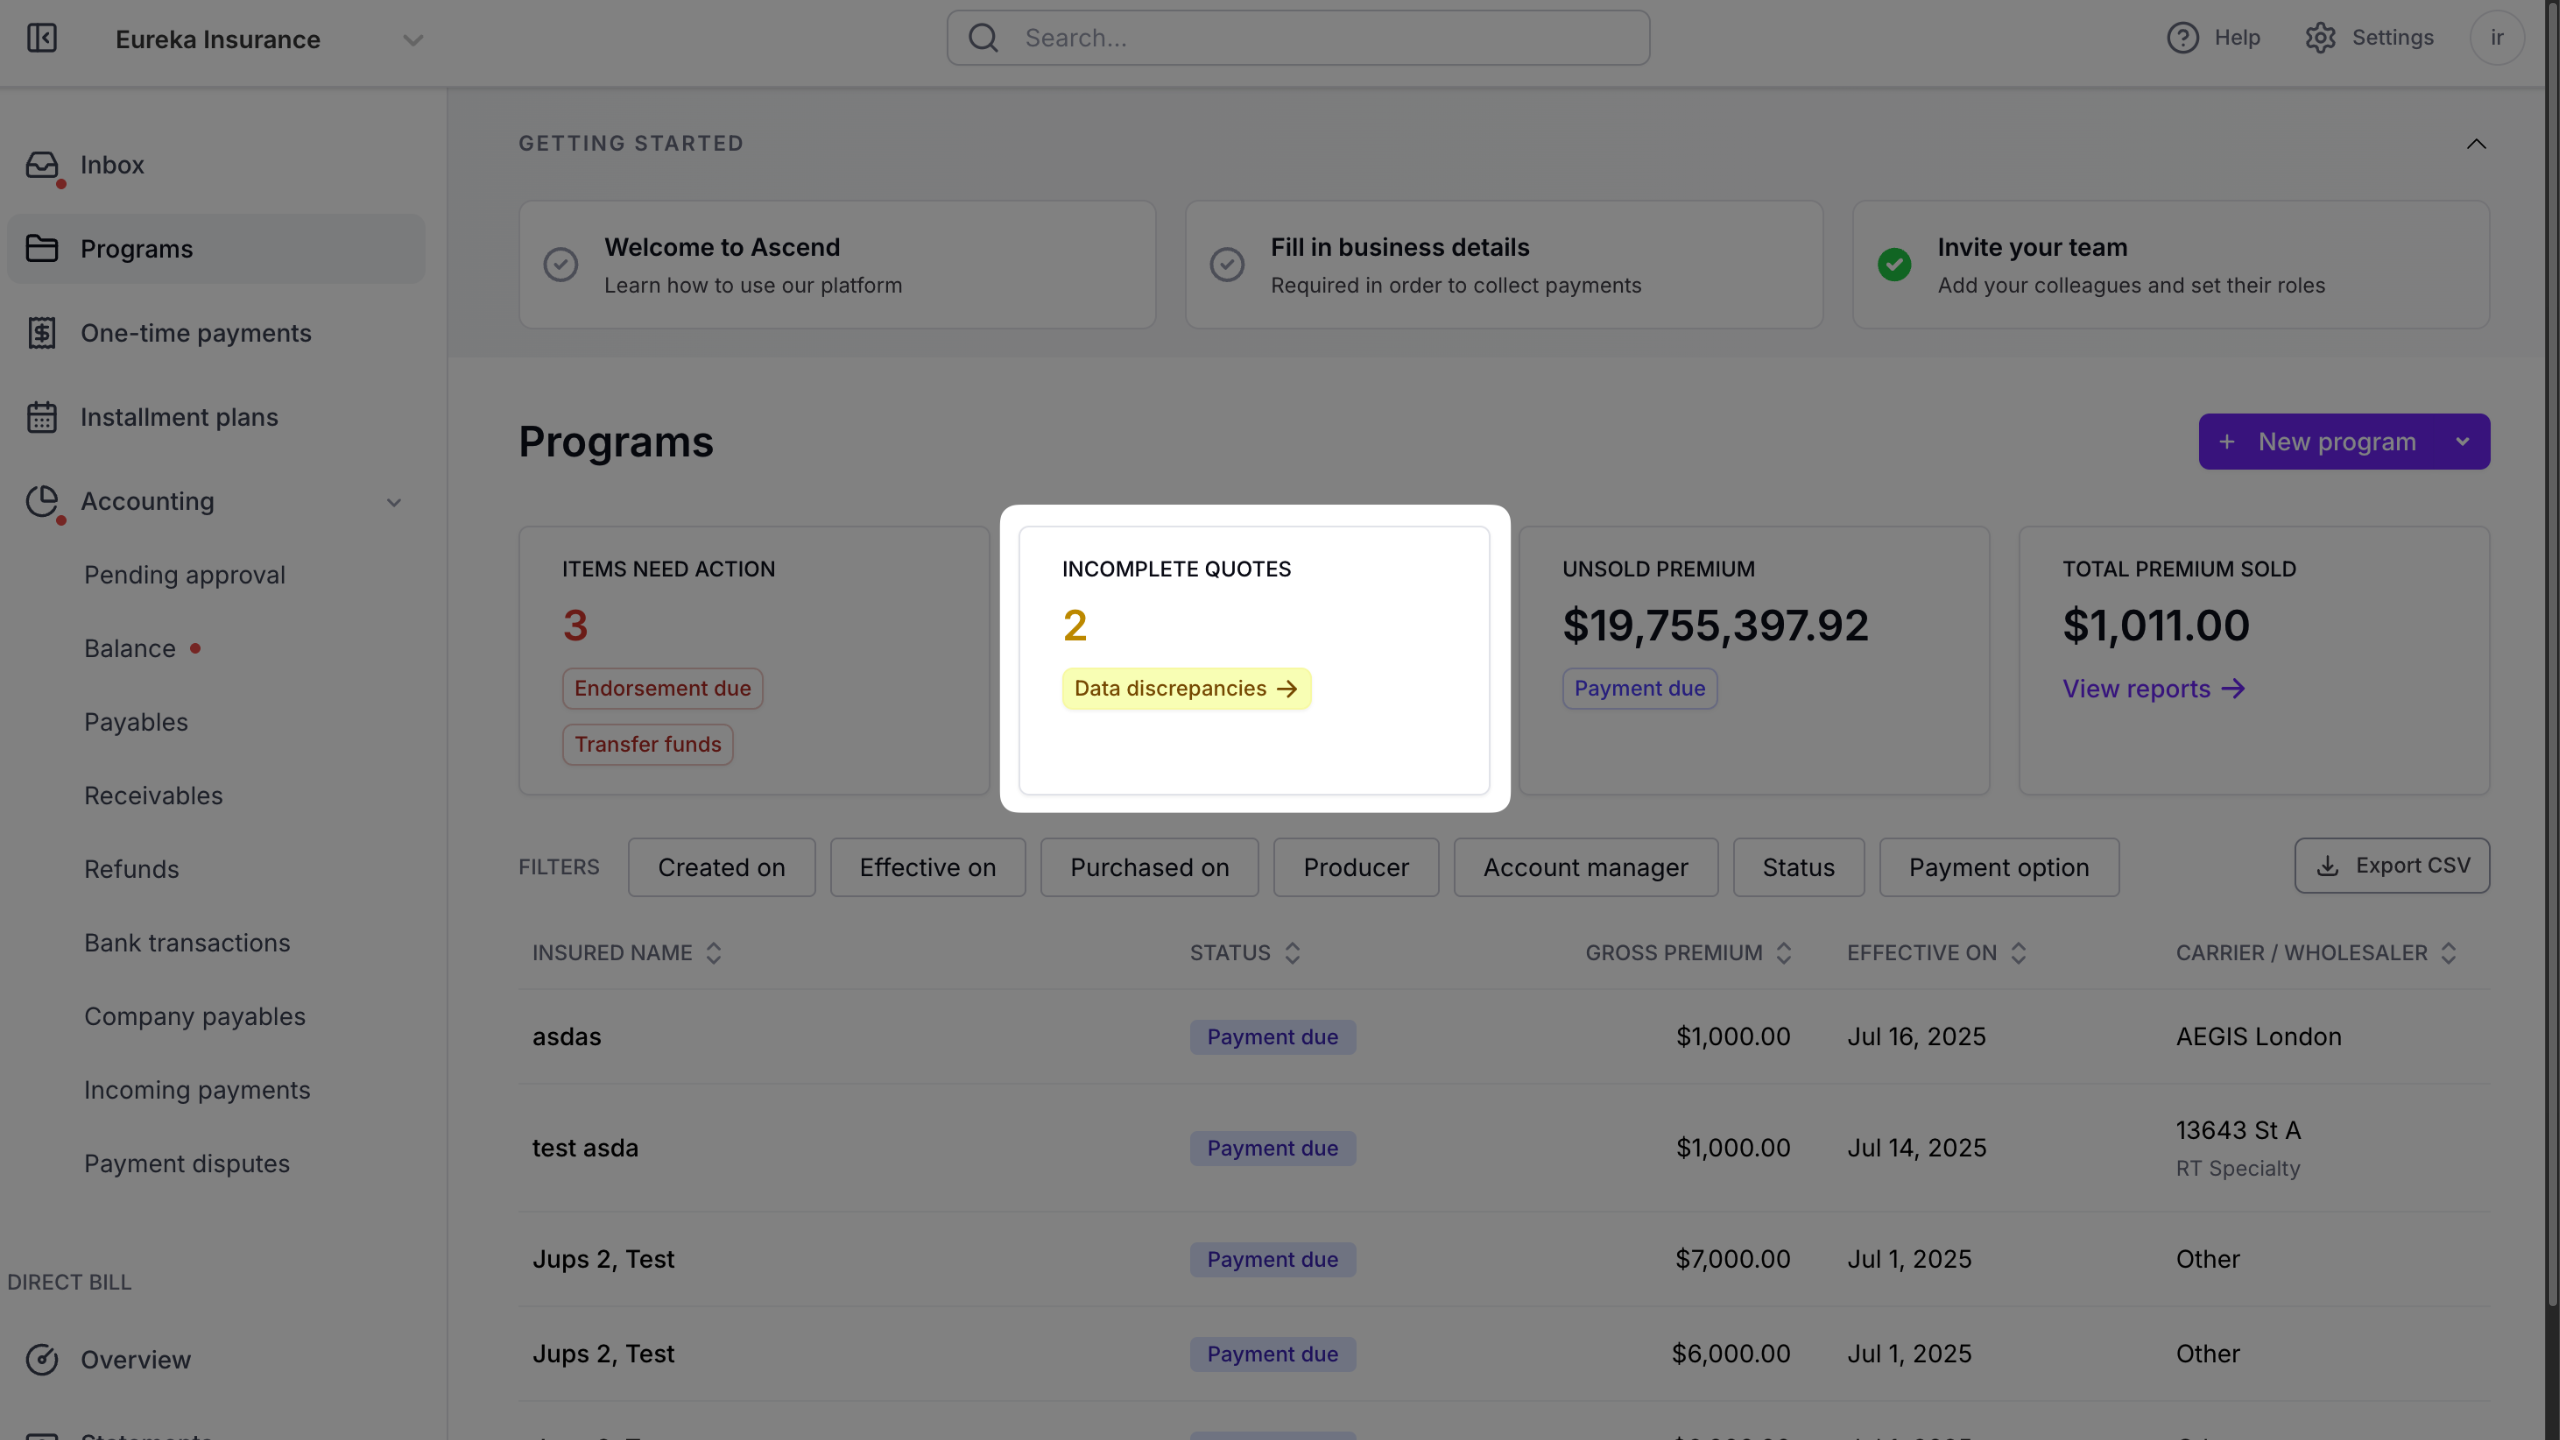Click the Export CSV download icon
The image size is (2560, 1440).
(x=2328, y=866)
